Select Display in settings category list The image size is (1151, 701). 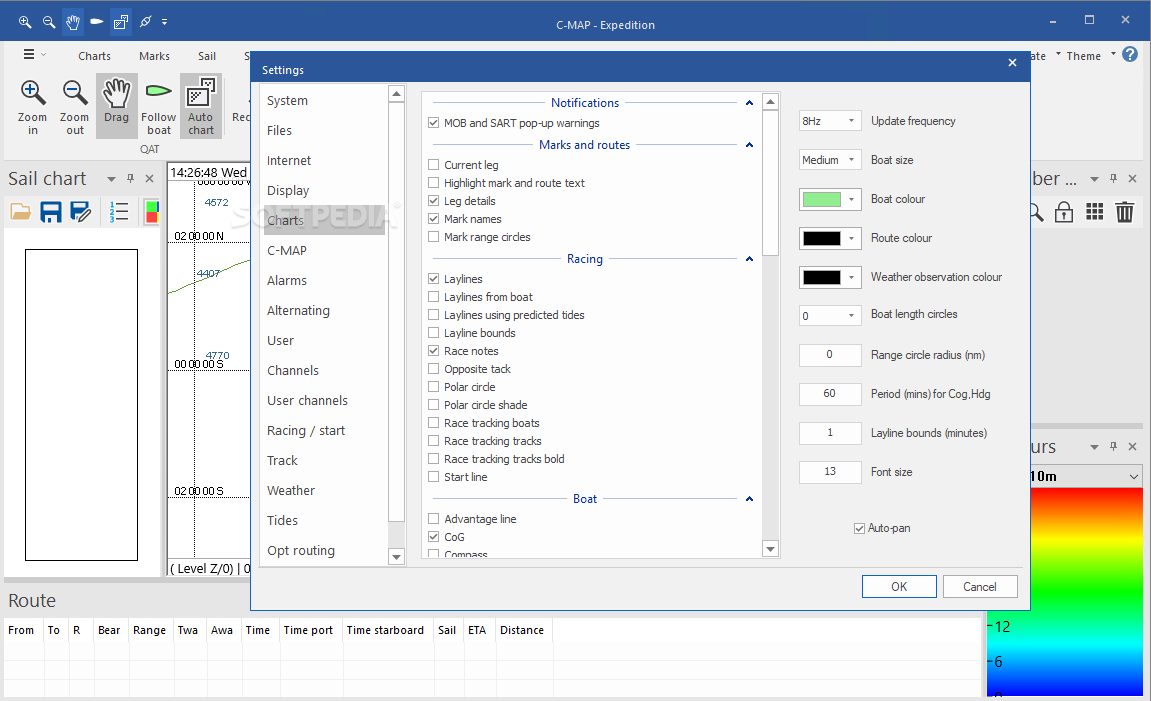[288, 190]
